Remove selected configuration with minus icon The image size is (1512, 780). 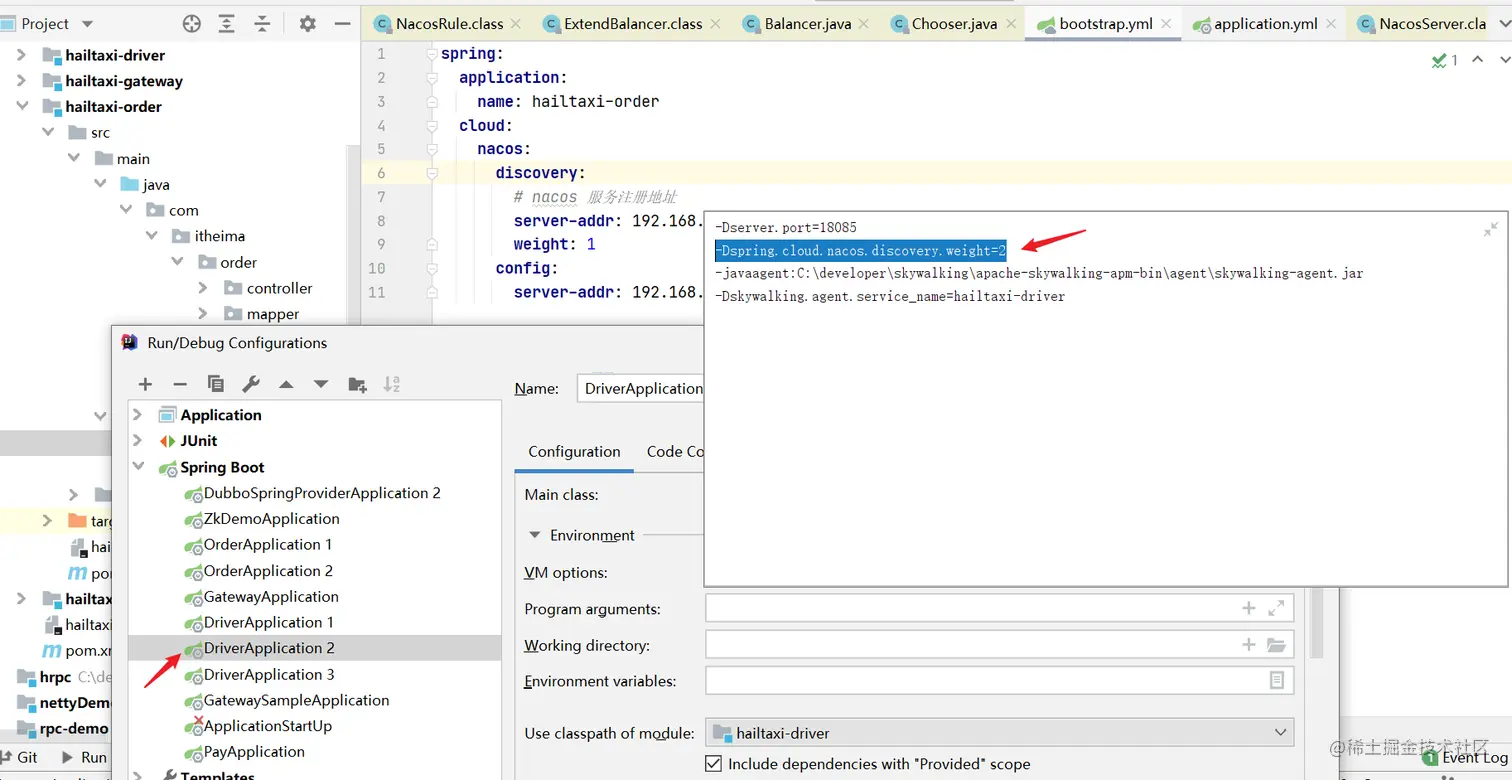[x=180, y=384]
